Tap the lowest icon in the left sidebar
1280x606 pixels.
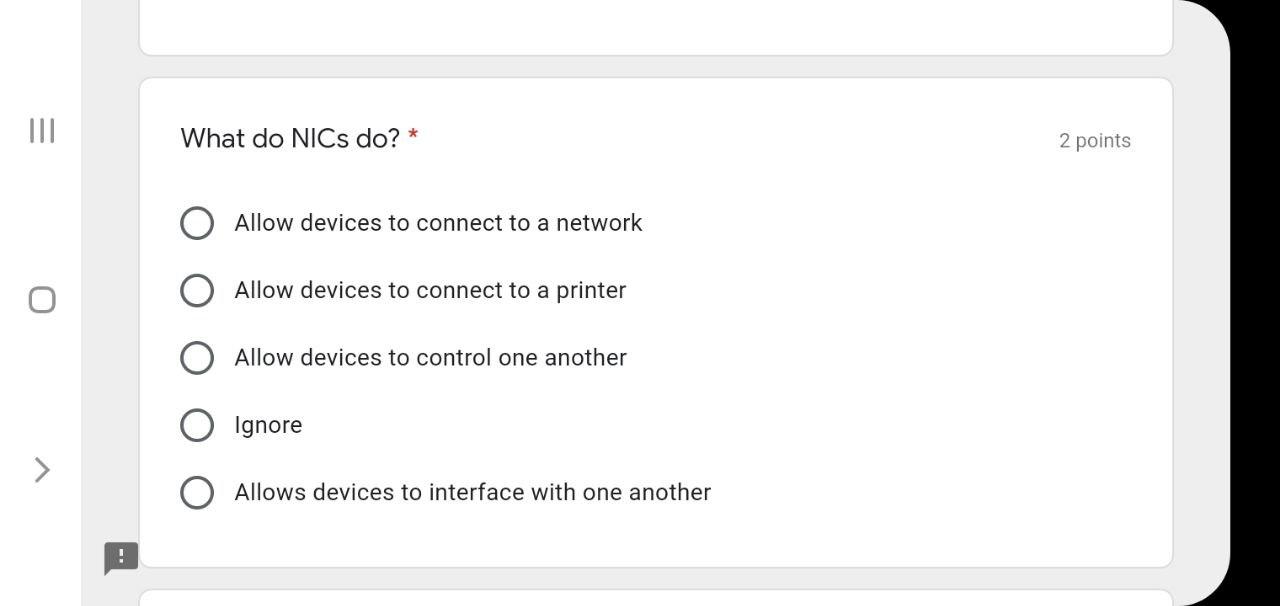pos(41,468)
